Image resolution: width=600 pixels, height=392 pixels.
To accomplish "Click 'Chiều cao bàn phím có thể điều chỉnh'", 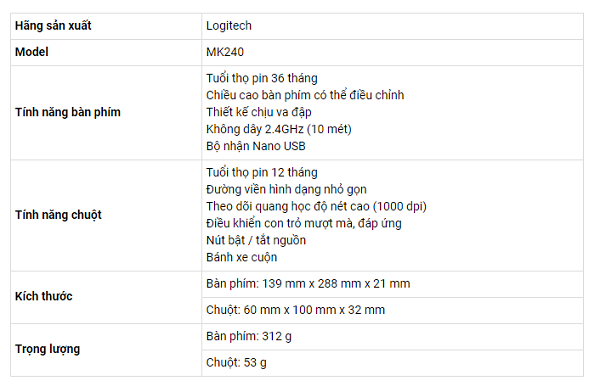I will pos(305,95).
